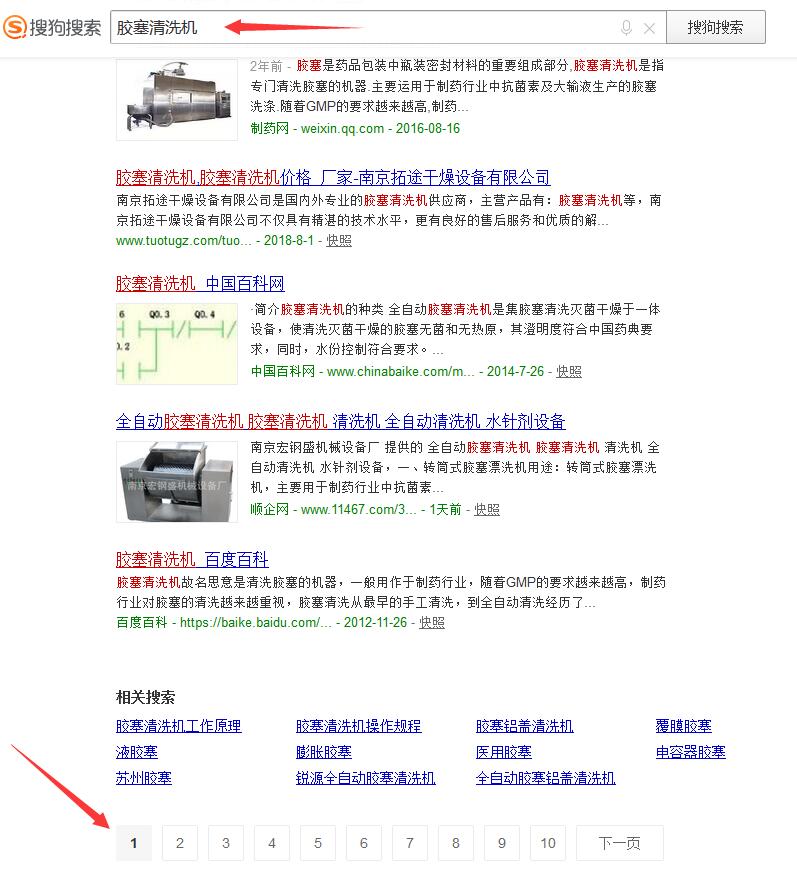Image resolution: width=797 pixels, height=885 pixels.
Task: Open the first result's machine thumbnail image
Action: click(176, 99)
